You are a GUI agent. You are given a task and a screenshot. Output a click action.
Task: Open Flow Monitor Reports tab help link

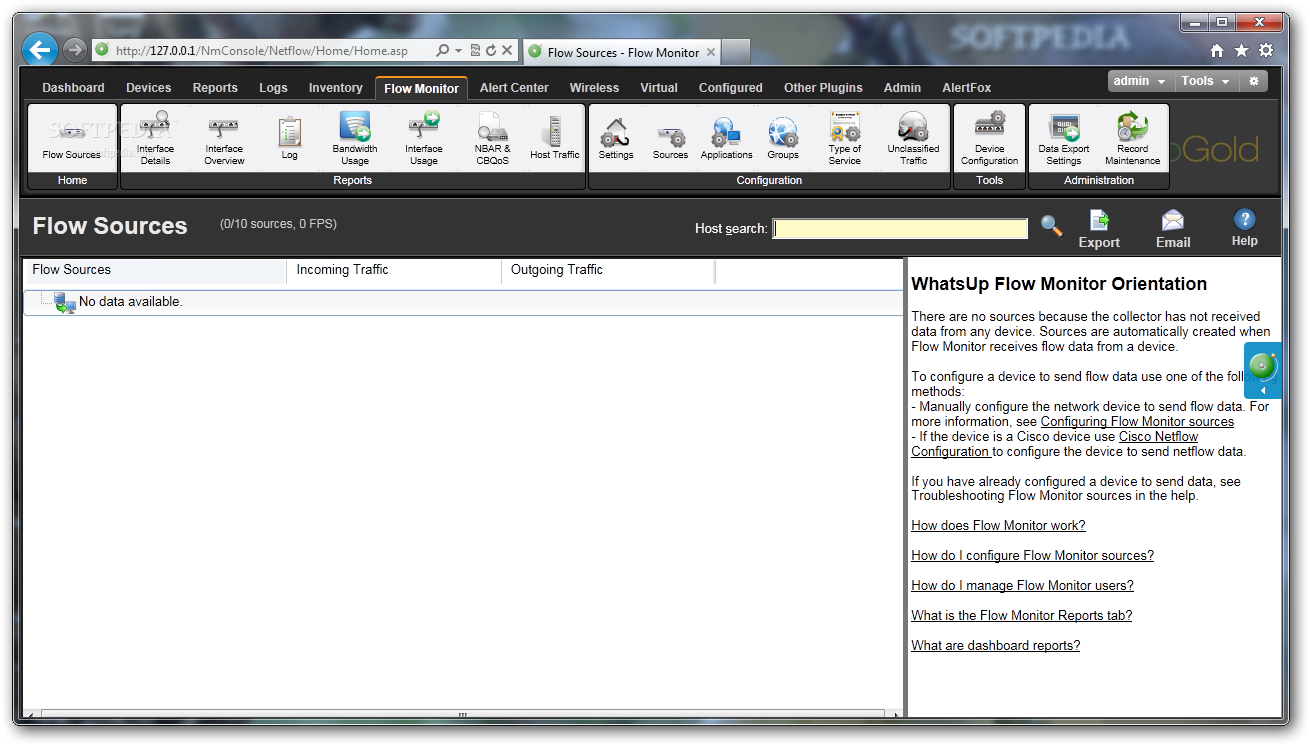point(1021,615)
